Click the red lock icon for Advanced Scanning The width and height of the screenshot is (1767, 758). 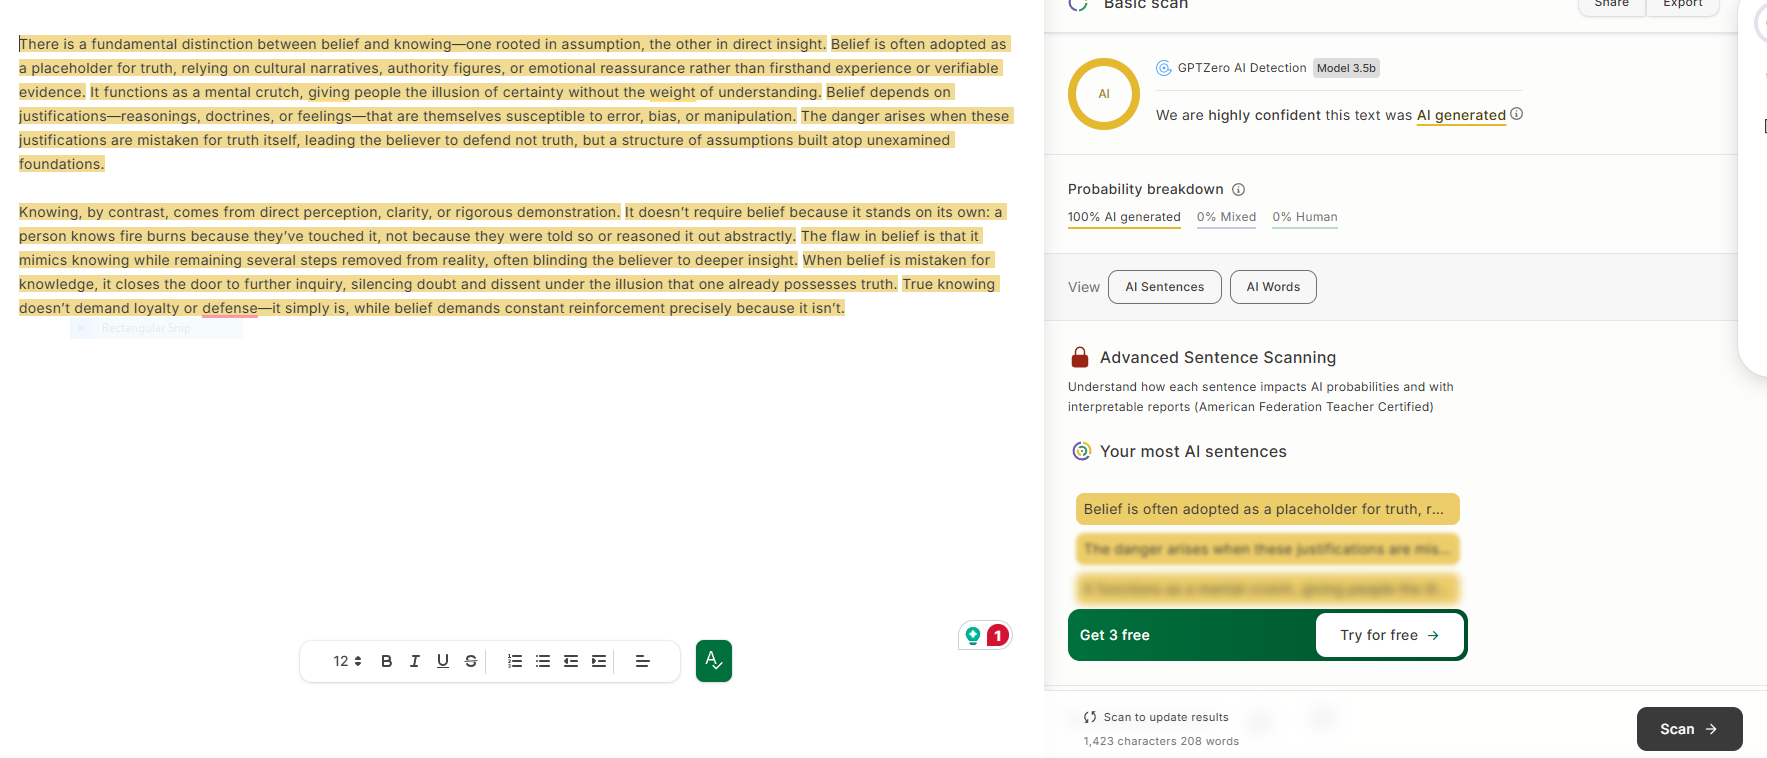[1080, 357]
